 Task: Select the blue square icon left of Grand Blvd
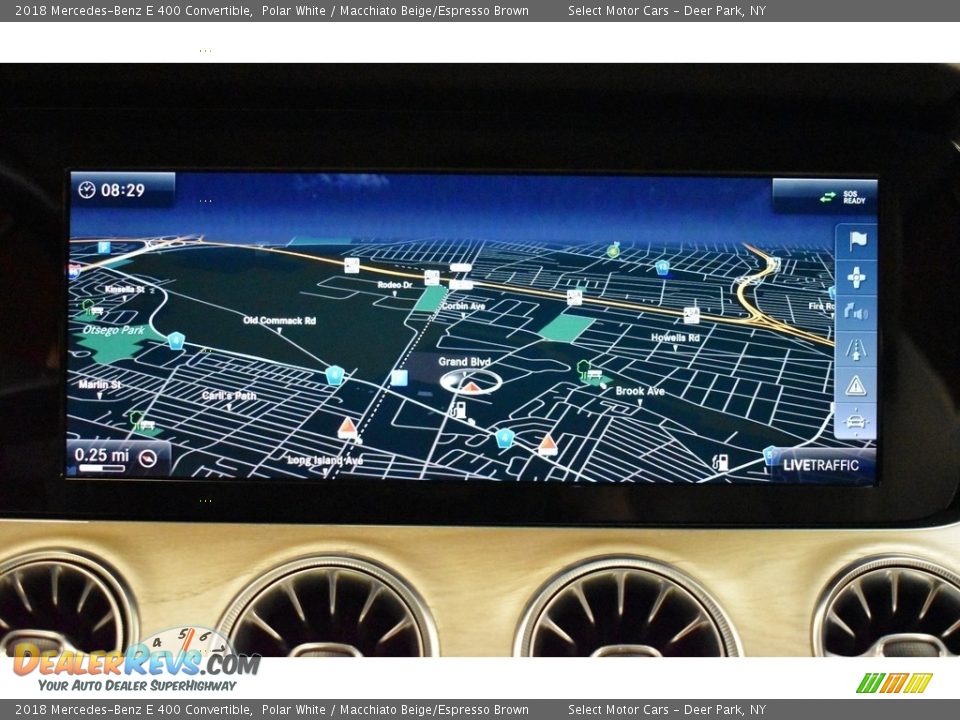click(399, 378)
